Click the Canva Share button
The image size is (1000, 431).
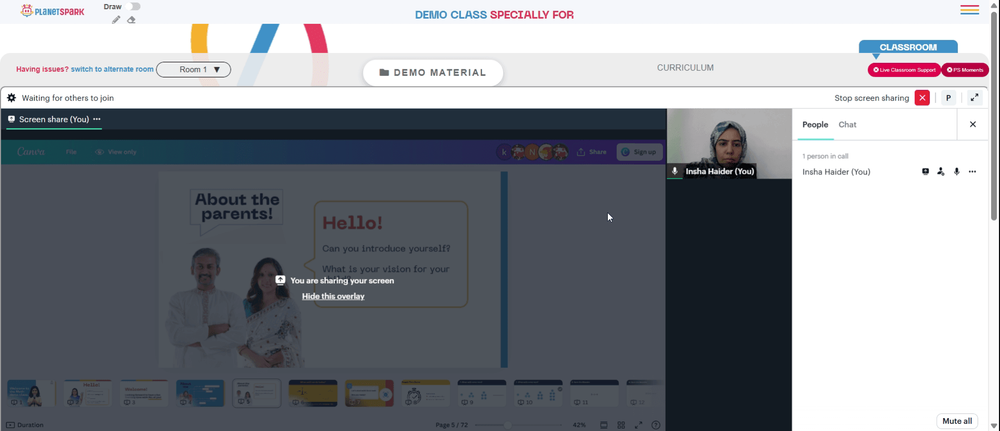click(591, 152)
